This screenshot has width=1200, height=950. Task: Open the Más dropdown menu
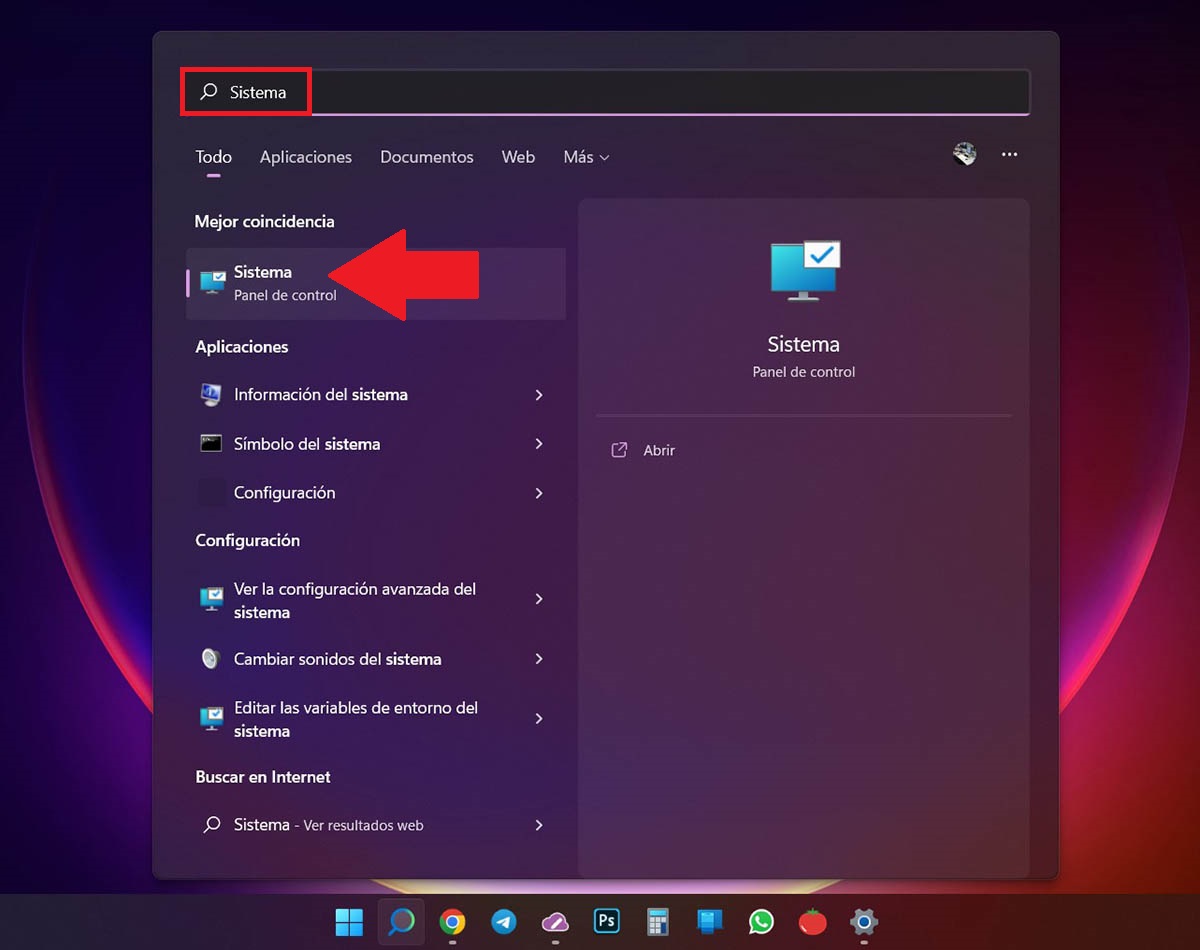click(586, 157)
